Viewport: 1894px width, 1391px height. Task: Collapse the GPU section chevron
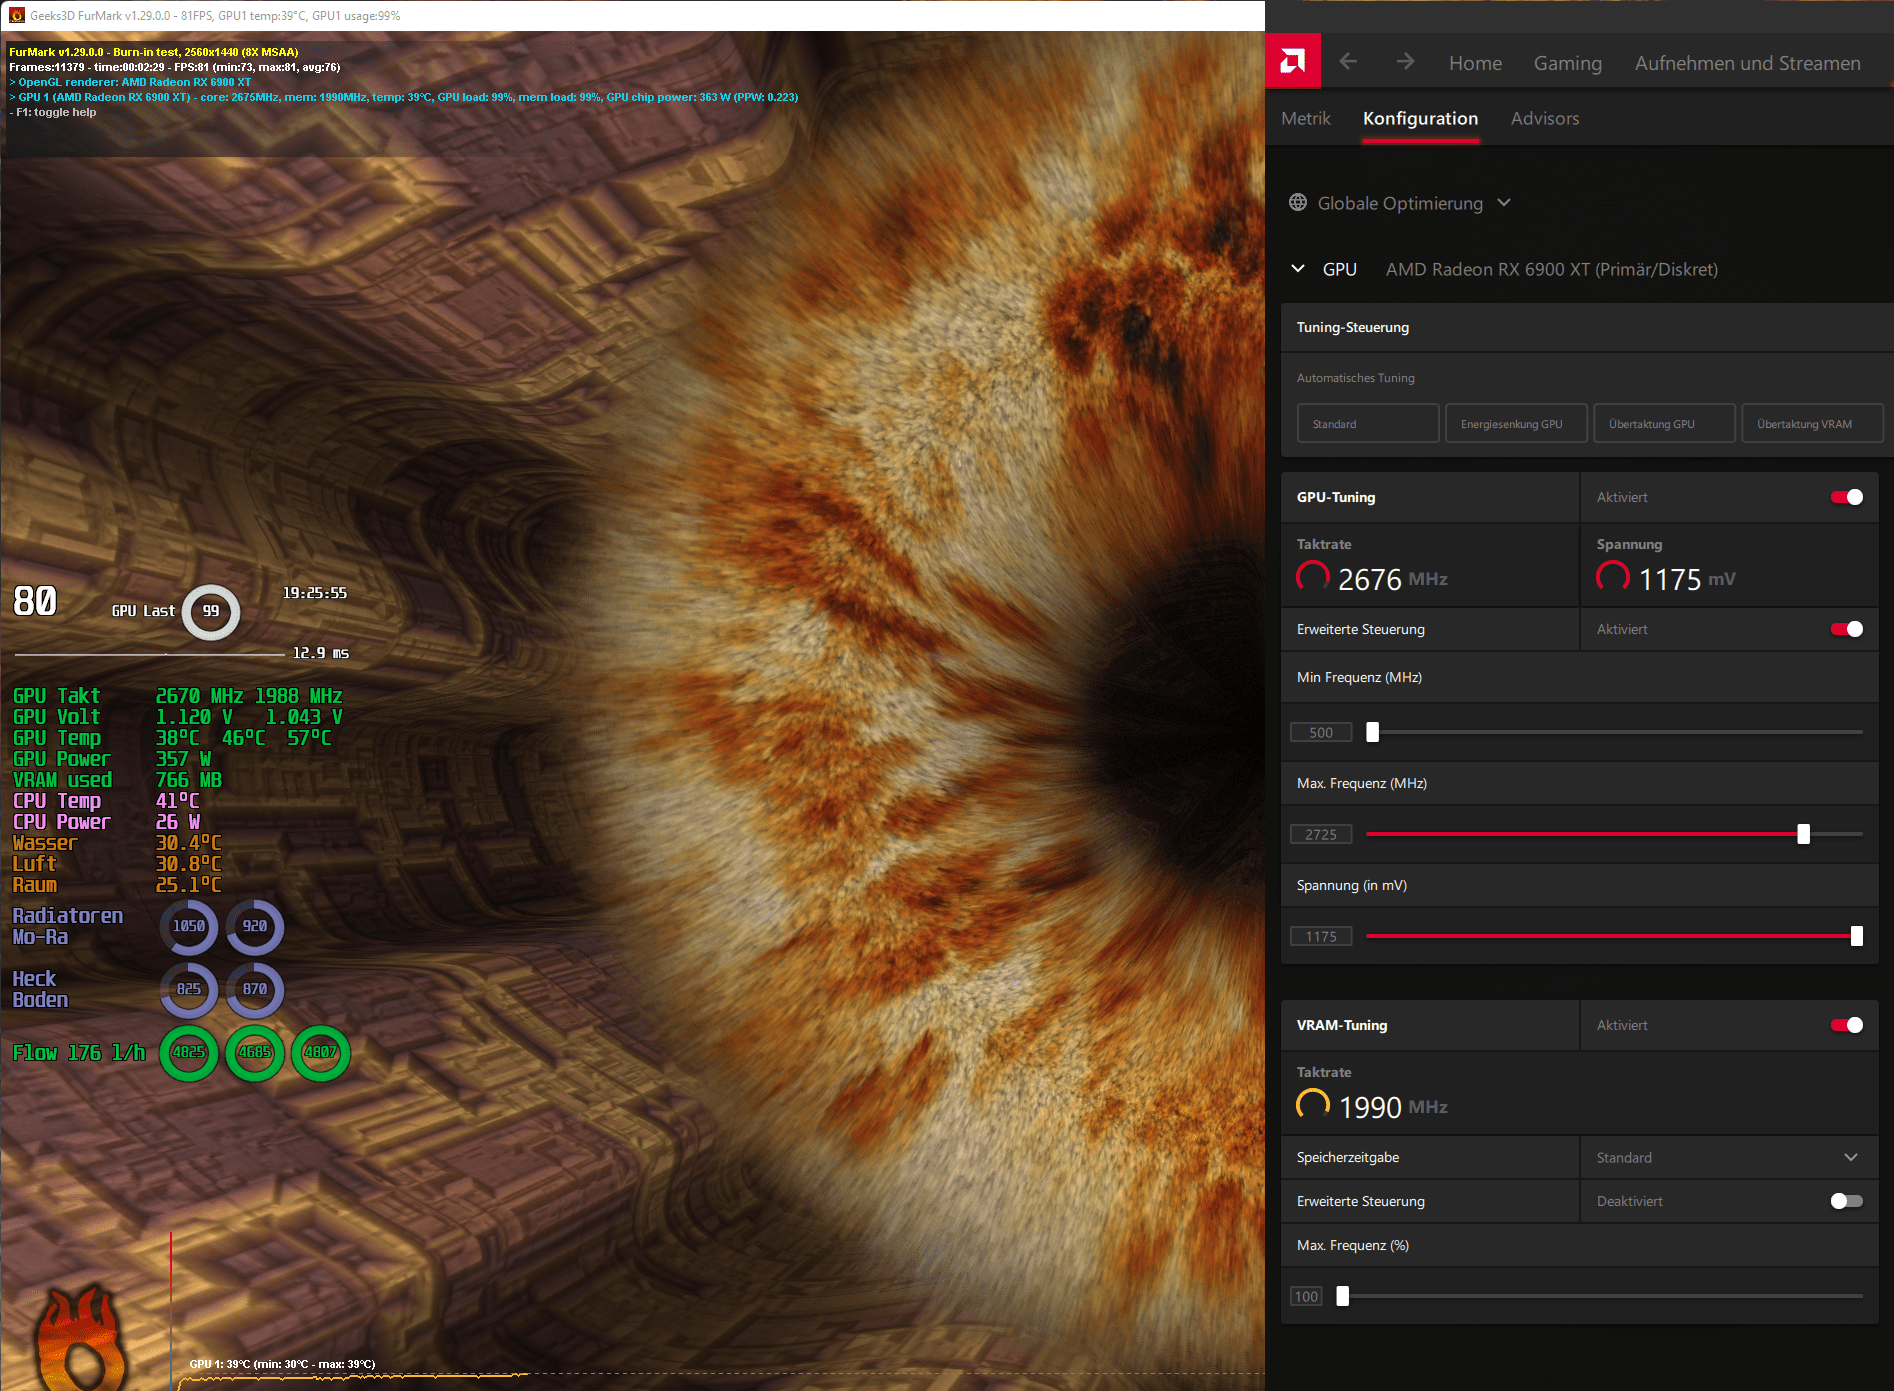[x=1298, y=269]
